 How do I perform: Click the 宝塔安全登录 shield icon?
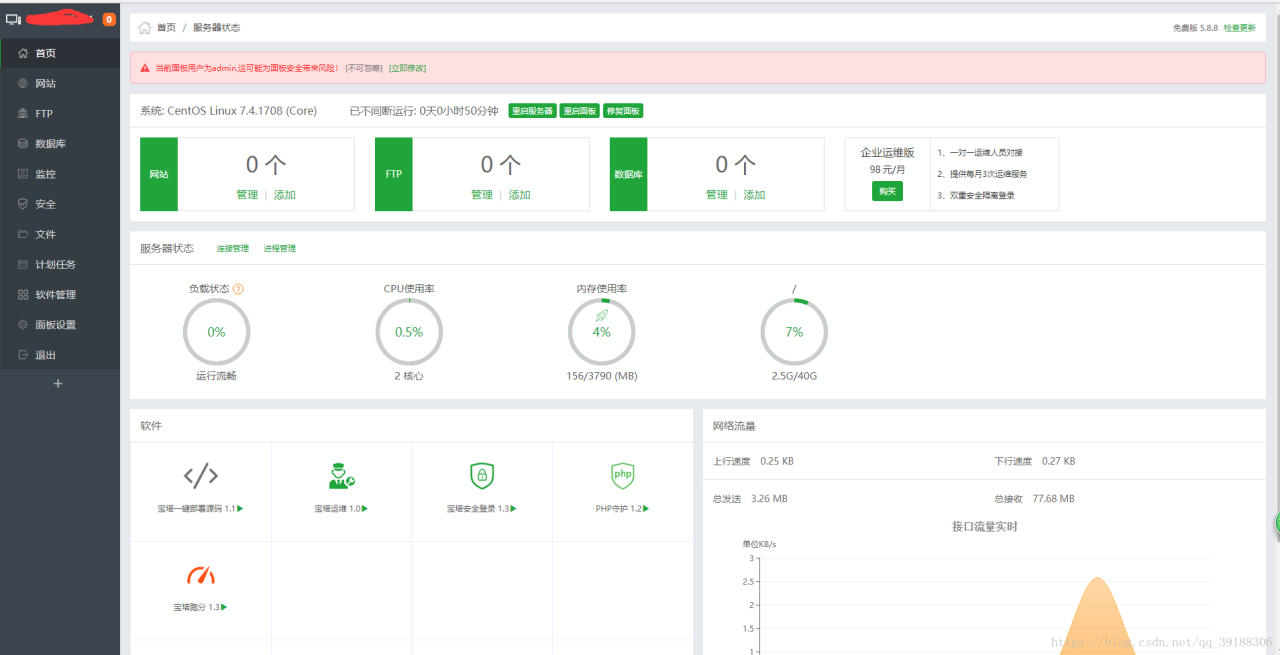click(x=482, y=475)
